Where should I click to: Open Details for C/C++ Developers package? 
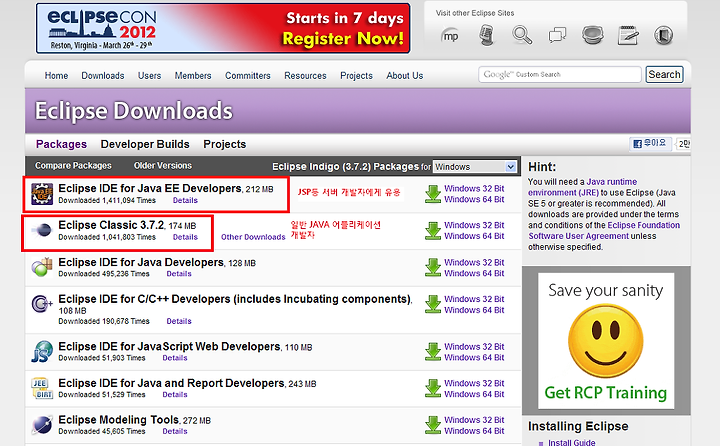click(x=179, y=321)
